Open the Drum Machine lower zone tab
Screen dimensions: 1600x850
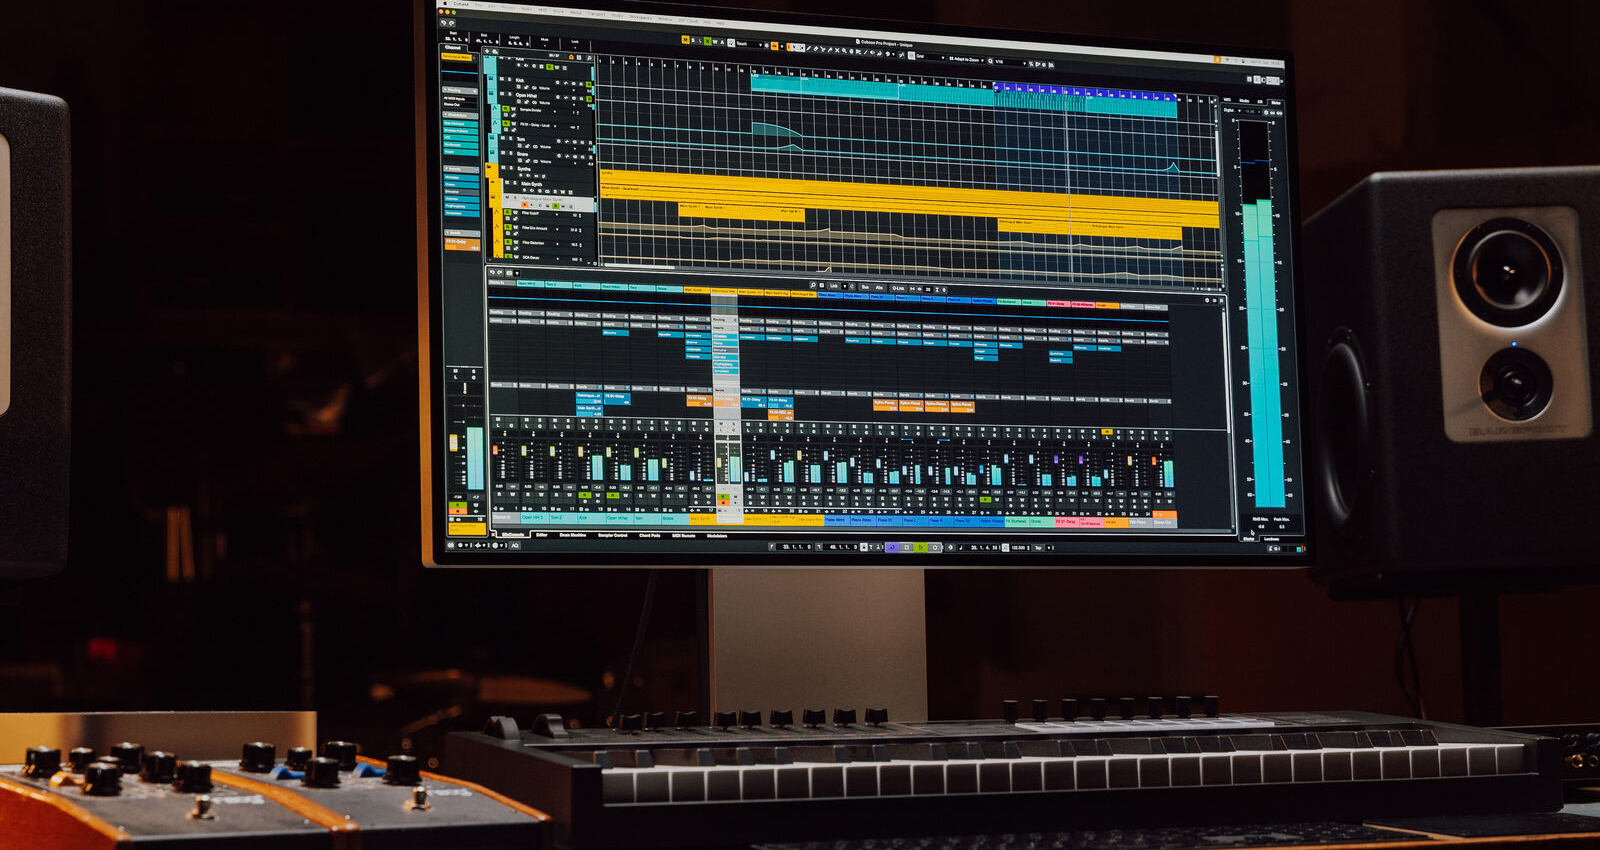point(573,535)
